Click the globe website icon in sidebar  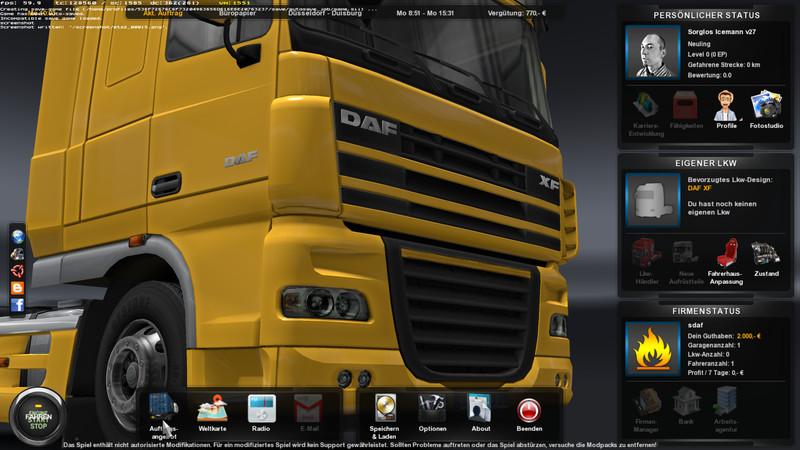point(17,235)
